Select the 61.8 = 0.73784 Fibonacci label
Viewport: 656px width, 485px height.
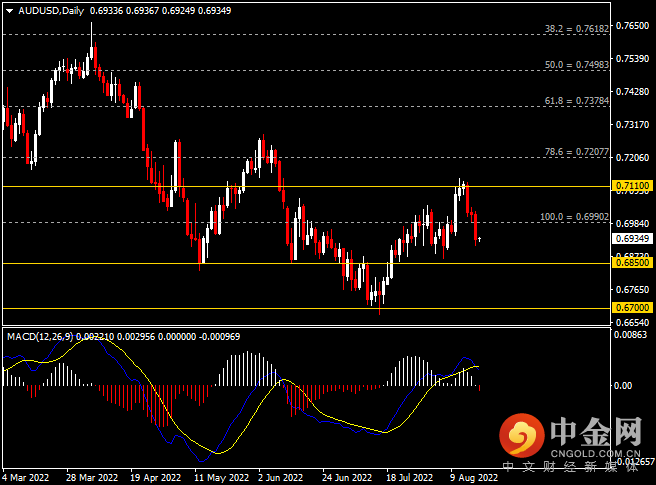pos(577,101)
